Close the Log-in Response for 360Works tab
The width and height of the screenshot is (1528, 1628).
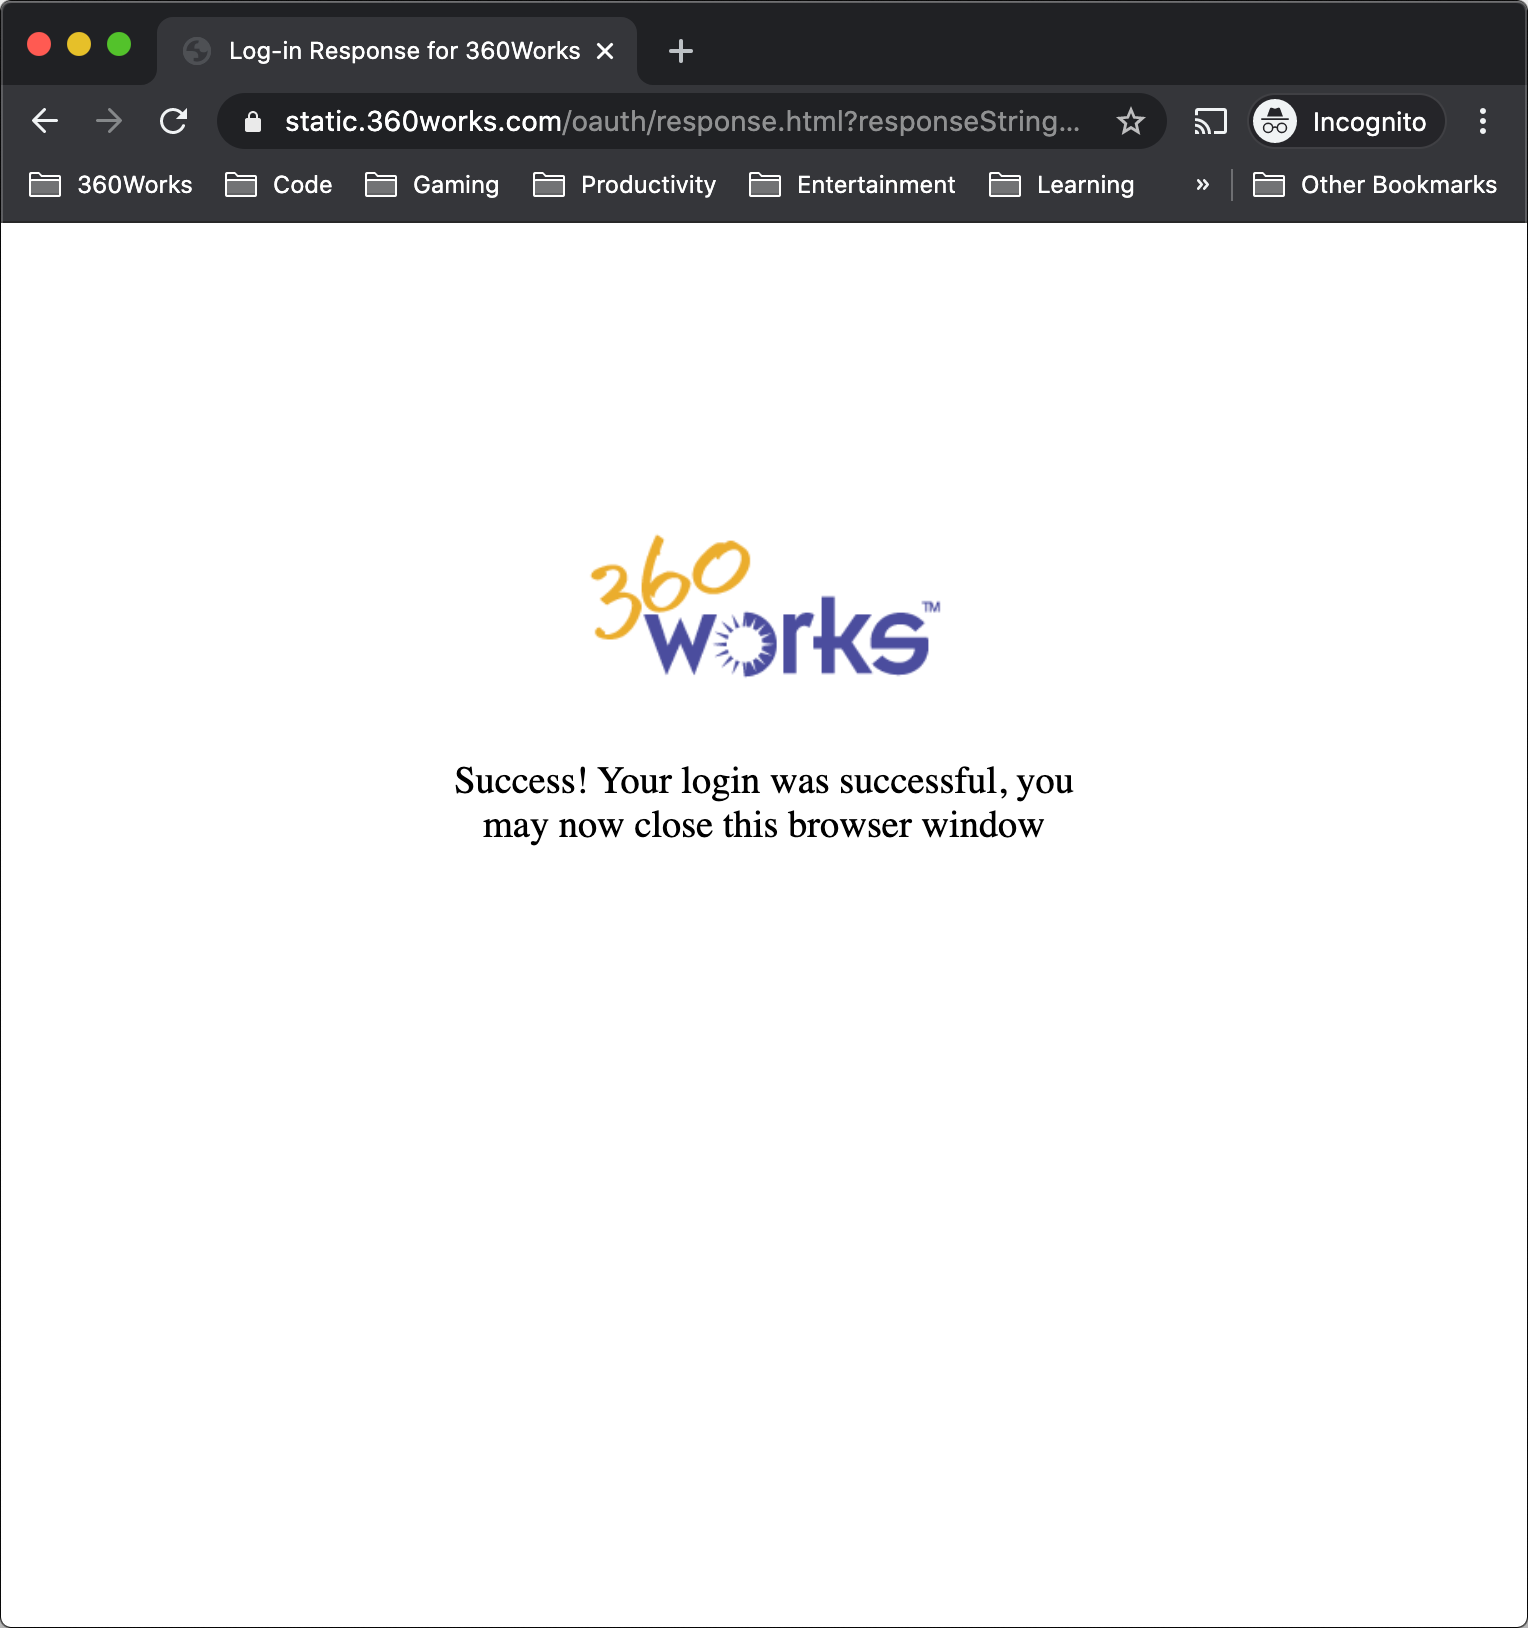click(605, 51)
